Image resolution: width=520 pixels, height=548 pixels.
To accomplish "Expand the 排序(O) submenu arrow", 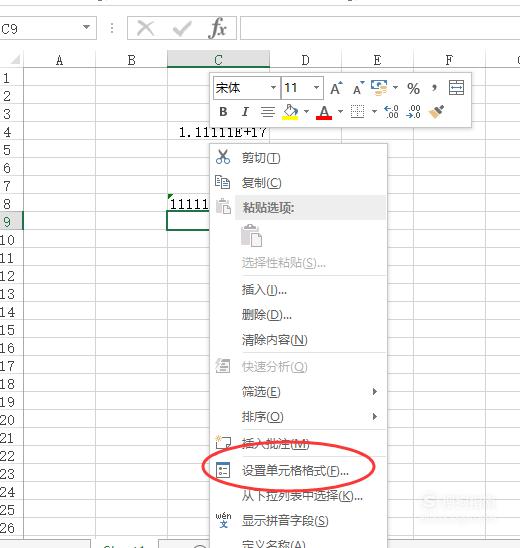I will pyautogui.click(x=375, y=416).
